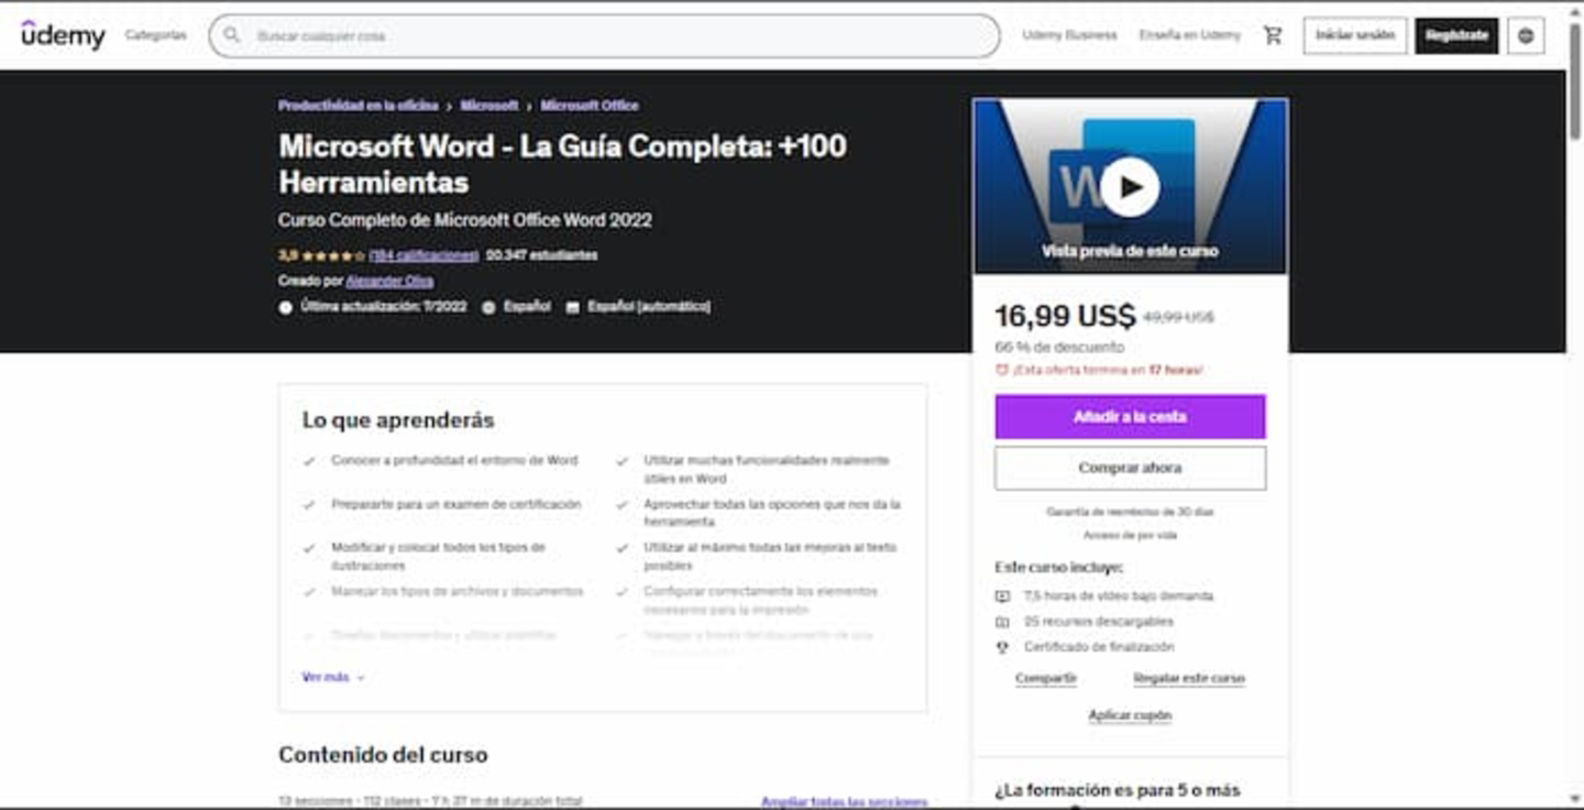The image size is (1584, 810).
Task: Expand the Ver más learning list
Action: [x=333, y=677]
